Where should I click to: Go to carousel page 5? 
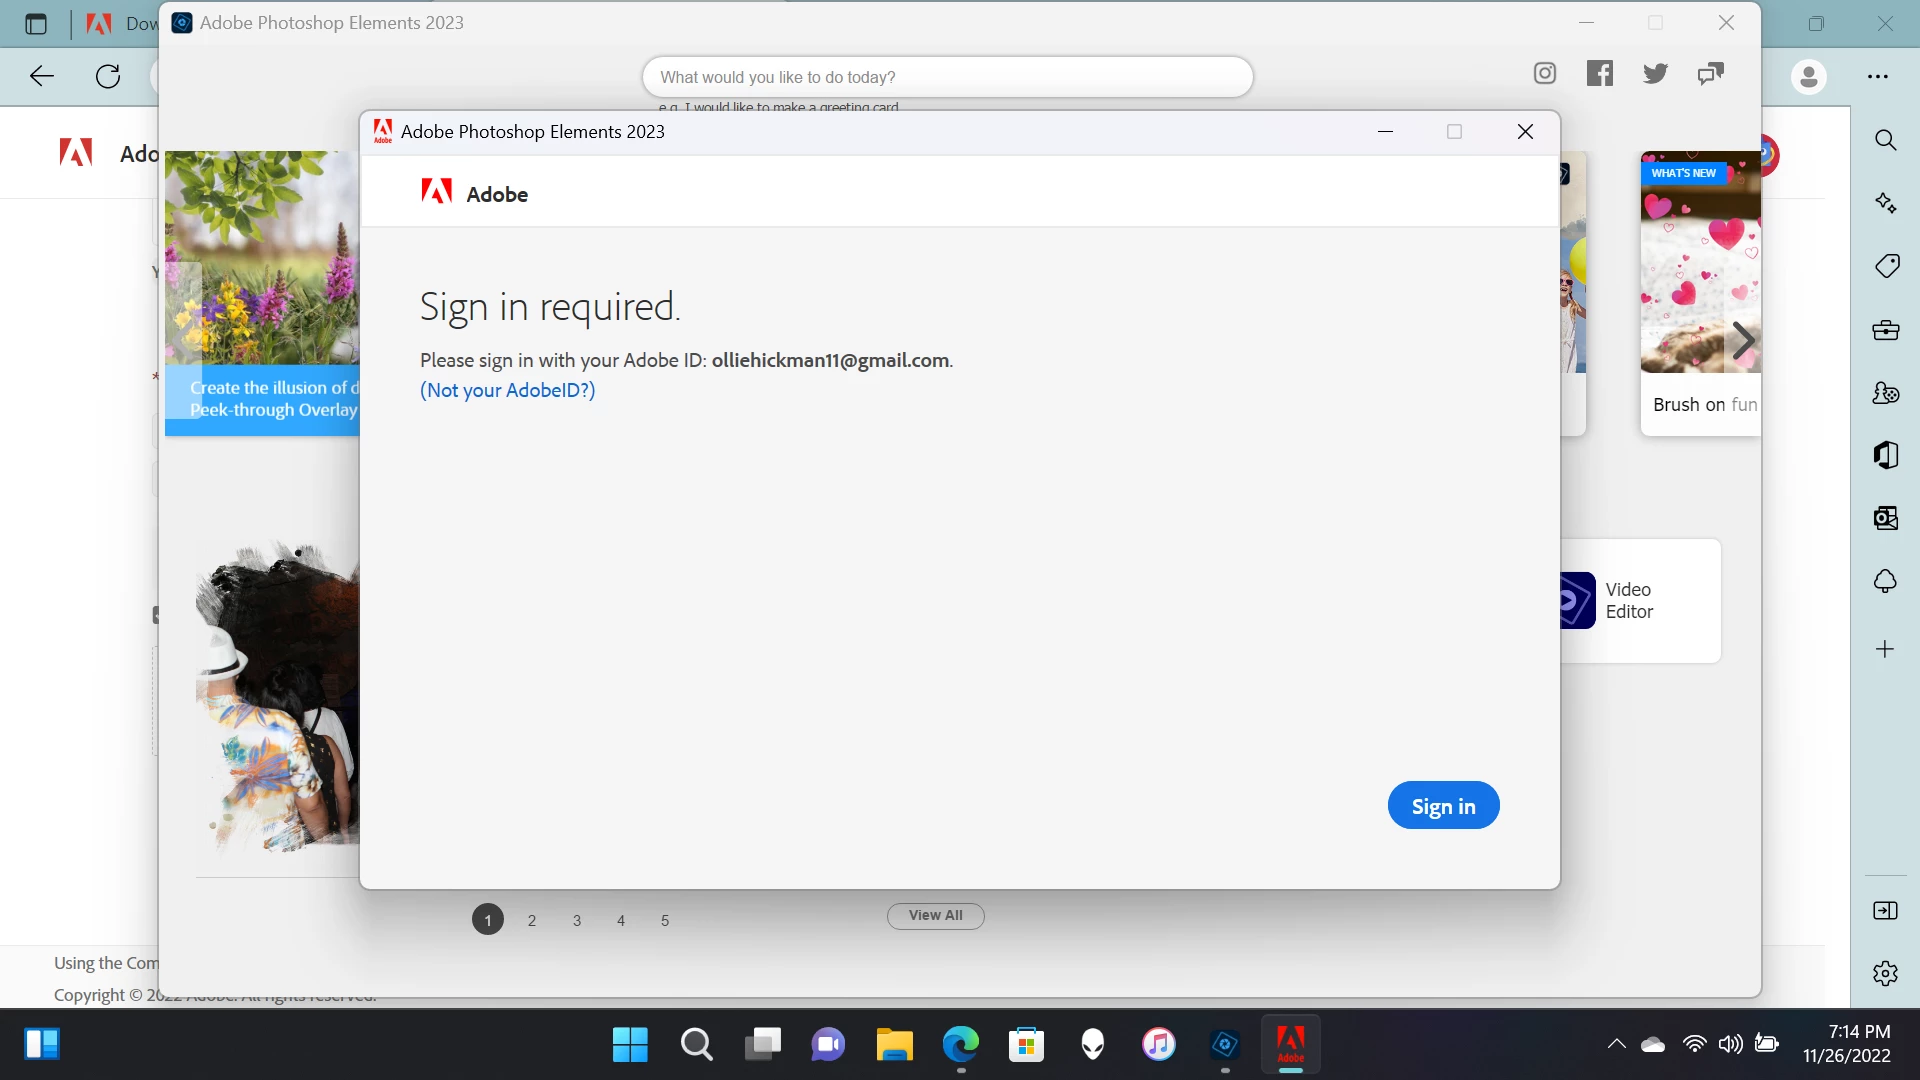[x=665, y=920]
